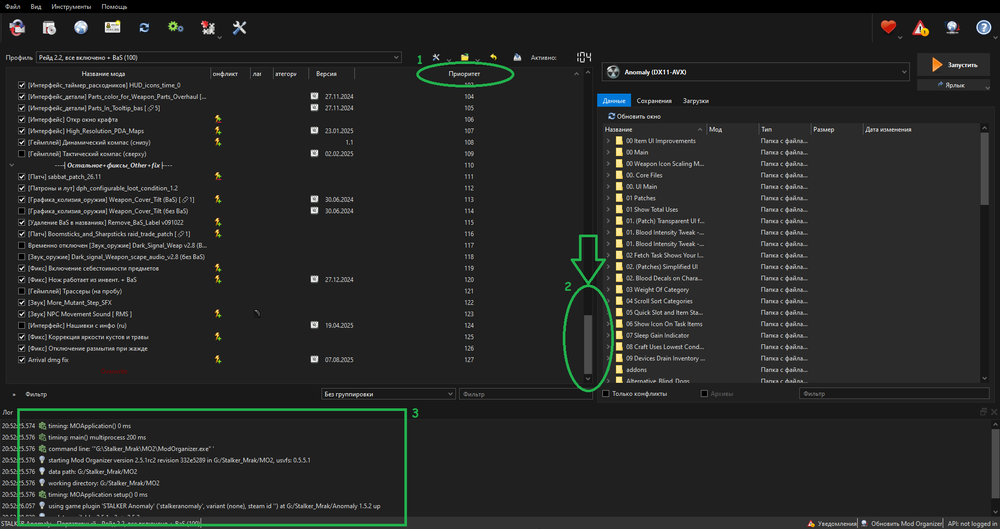Image resolution: width=1000 pixels, height=529 pixels.
Task: Toggle the Архивы checkbox
Action: (x=704, y=394)
